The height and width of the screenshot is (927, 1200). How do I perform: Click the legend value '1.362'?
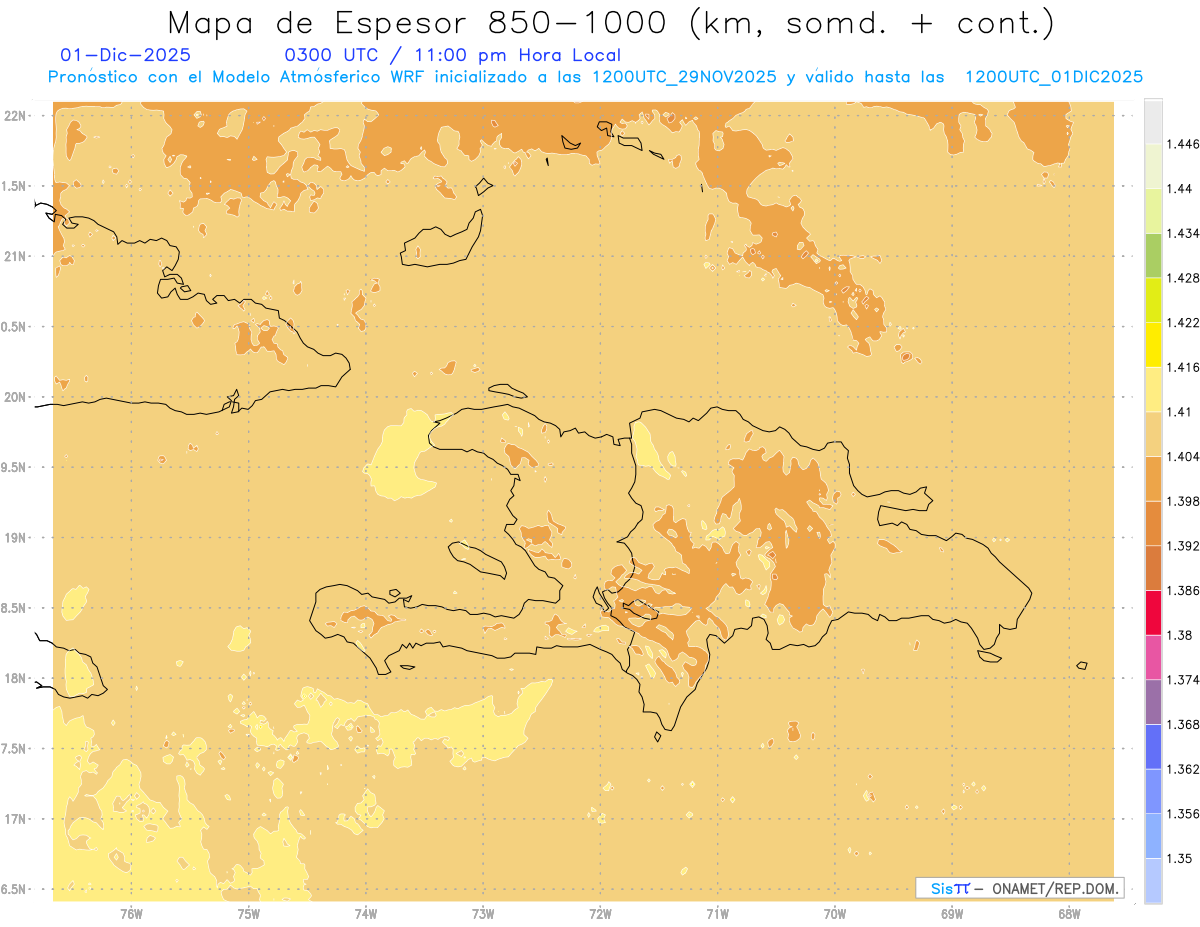(1184, 769)
